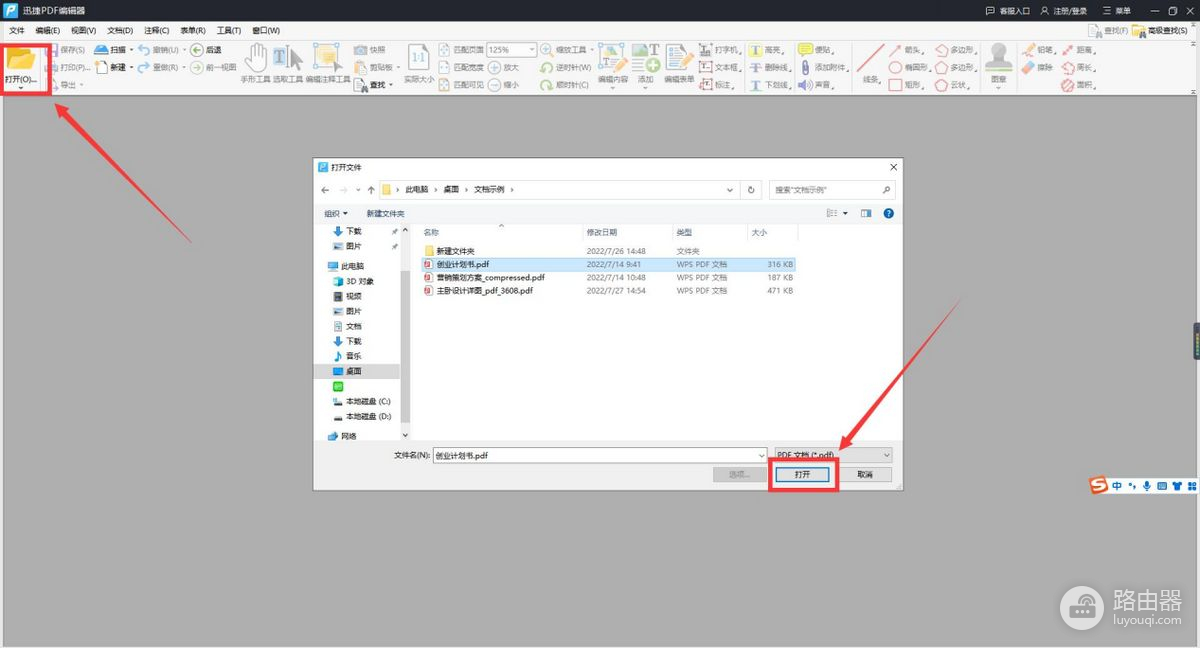Click the 高亮 highlight text tool
The height and width of the screenshot is (648, 1200).
768,50
